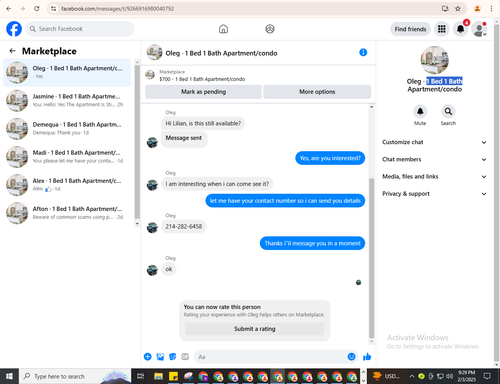Click Submit a rating button
Image resolution: width=500 pixels, height=384 pixels.
(255, 329)
